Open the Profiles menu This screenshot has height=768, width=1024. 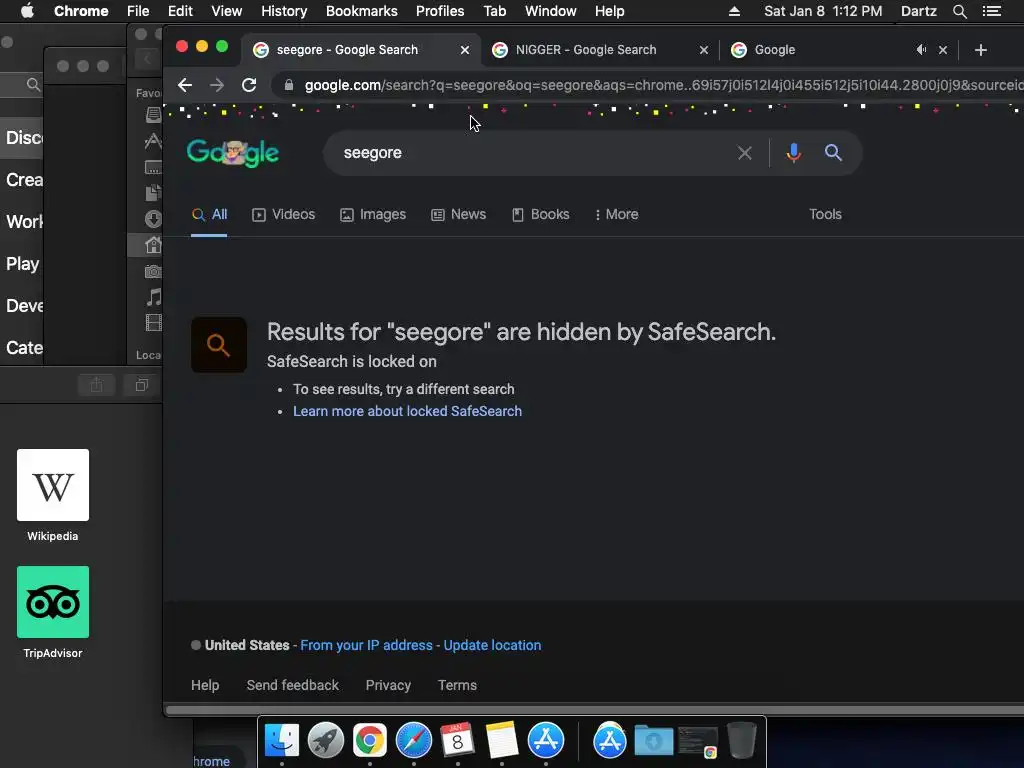click(440, 11)
